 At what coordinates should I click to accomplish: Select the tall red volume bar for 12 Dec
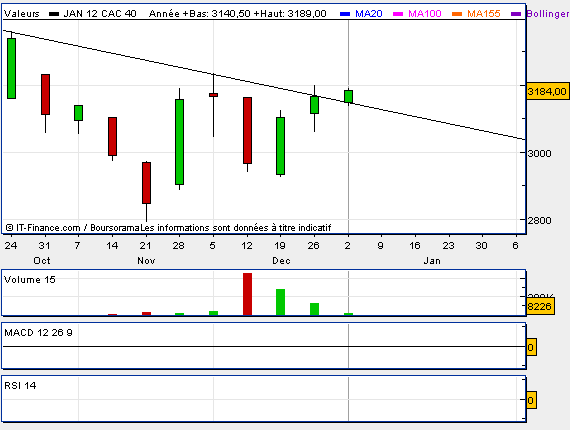[247, 294]
